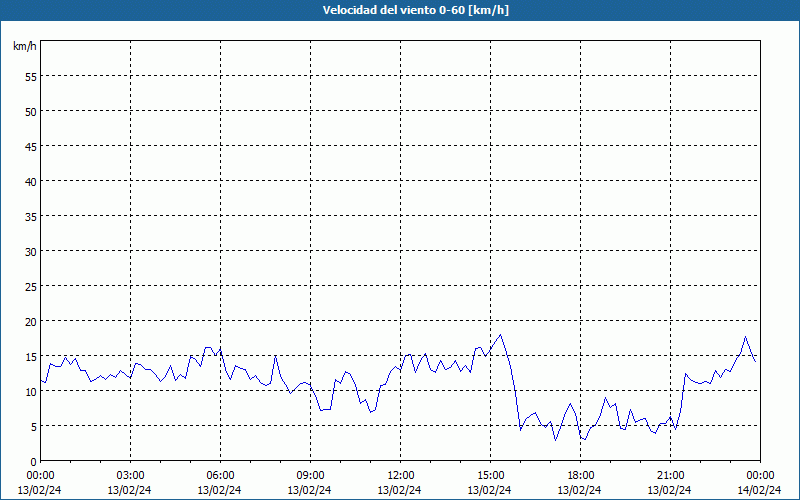Click the 12:00 time label

(x=401, y=476)
